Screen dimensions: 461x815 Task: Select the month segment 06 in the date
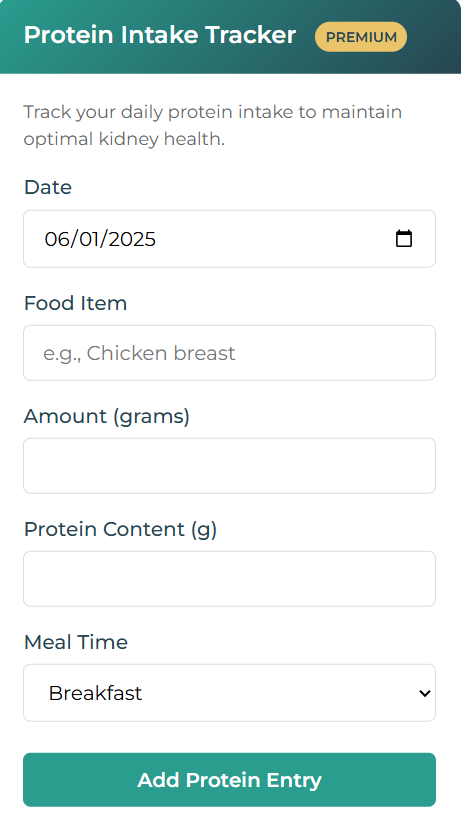point(54,239)
